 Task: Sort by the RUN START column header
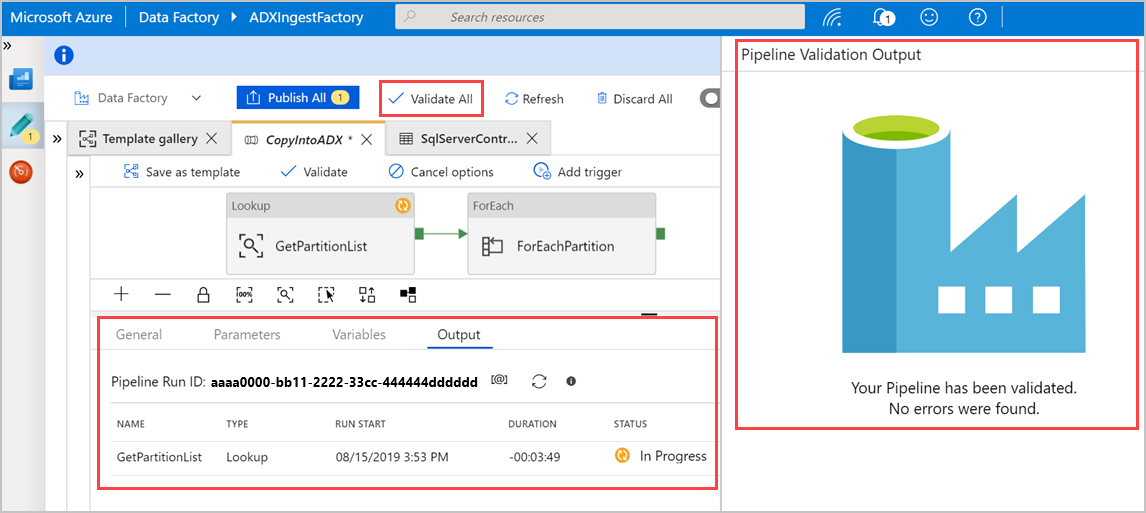(360, 424)
